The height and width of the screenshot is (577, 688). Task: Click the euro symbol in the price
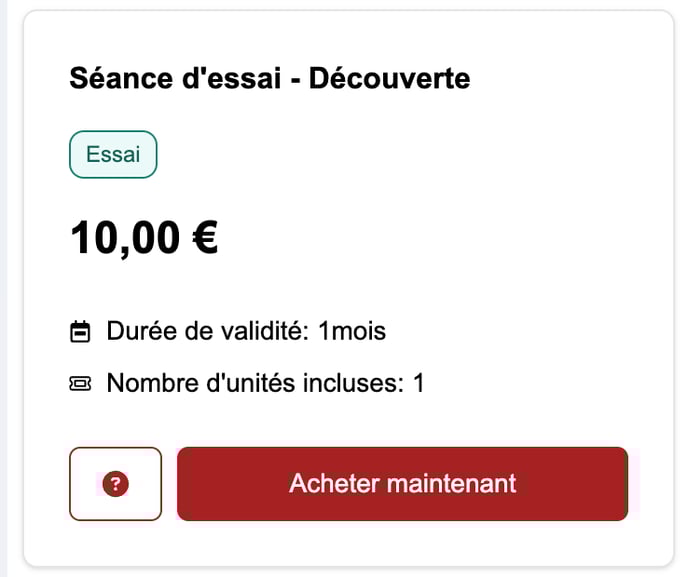click(x=205, y=237)
